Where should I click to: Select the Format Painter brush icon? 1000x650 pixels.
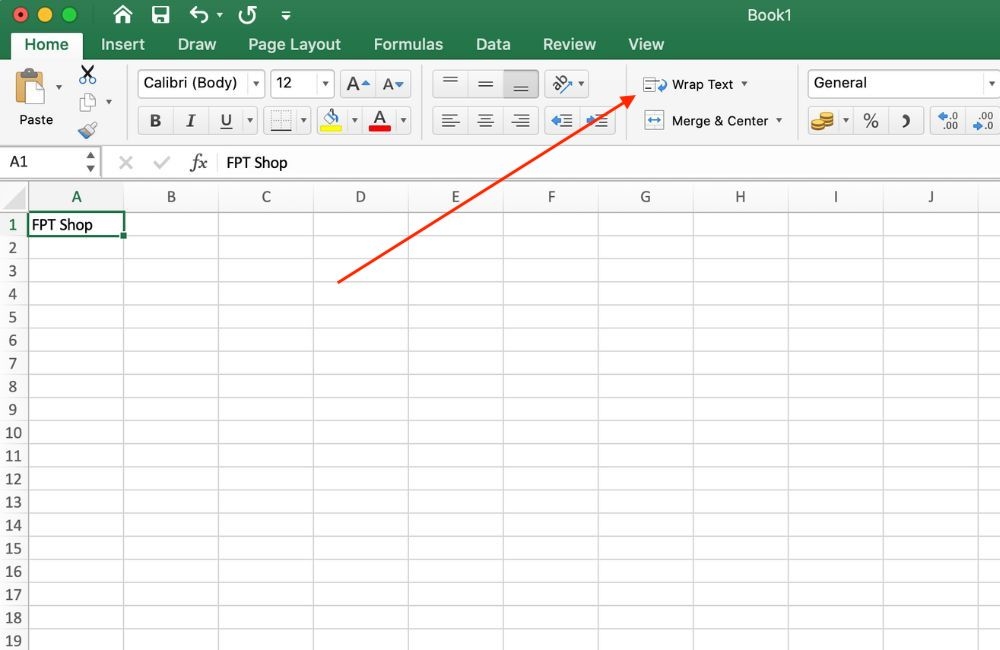coord(88,128)
